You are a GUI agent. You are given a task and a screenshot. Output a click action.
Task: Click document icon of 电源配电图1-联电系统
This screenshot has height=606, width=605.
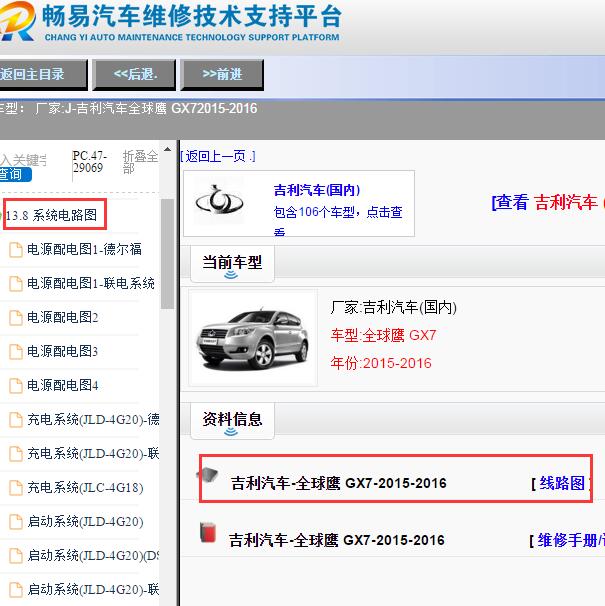click(x=16, y=284)
